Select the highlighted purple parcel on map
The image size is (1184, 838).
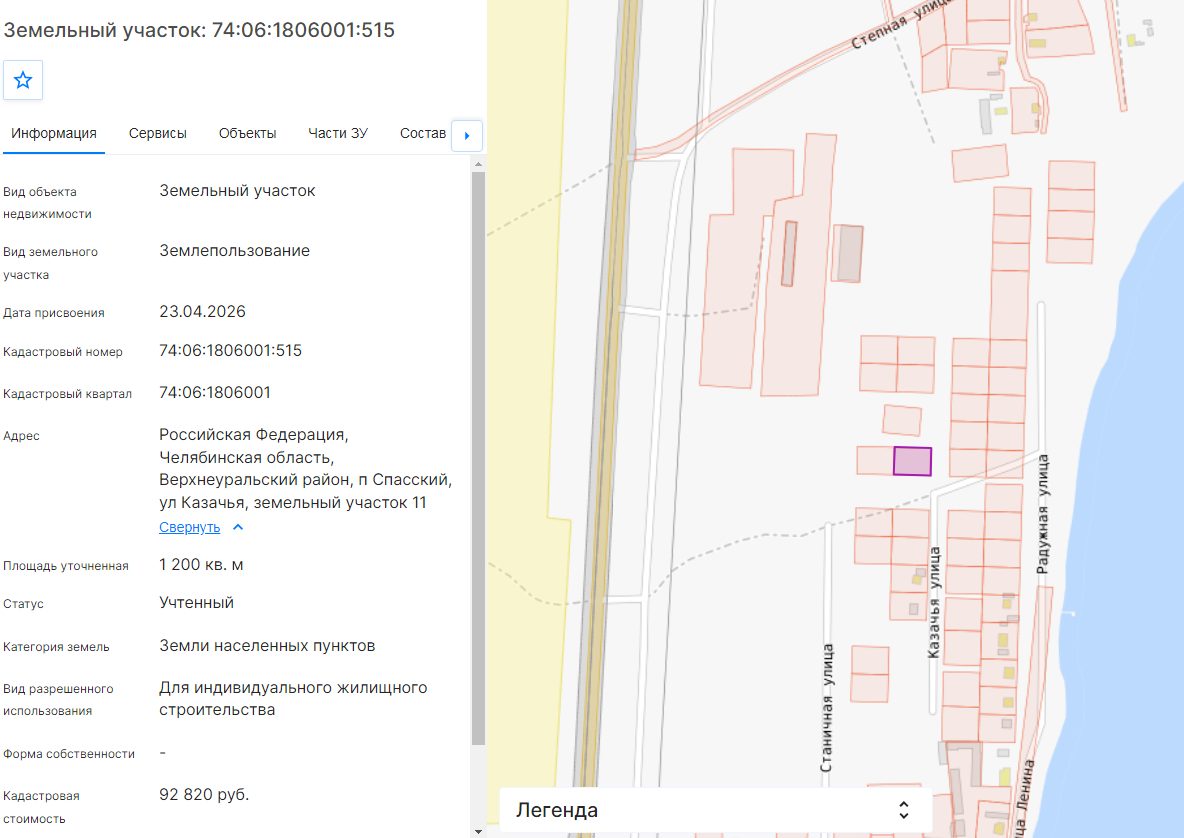coord(912,461)
